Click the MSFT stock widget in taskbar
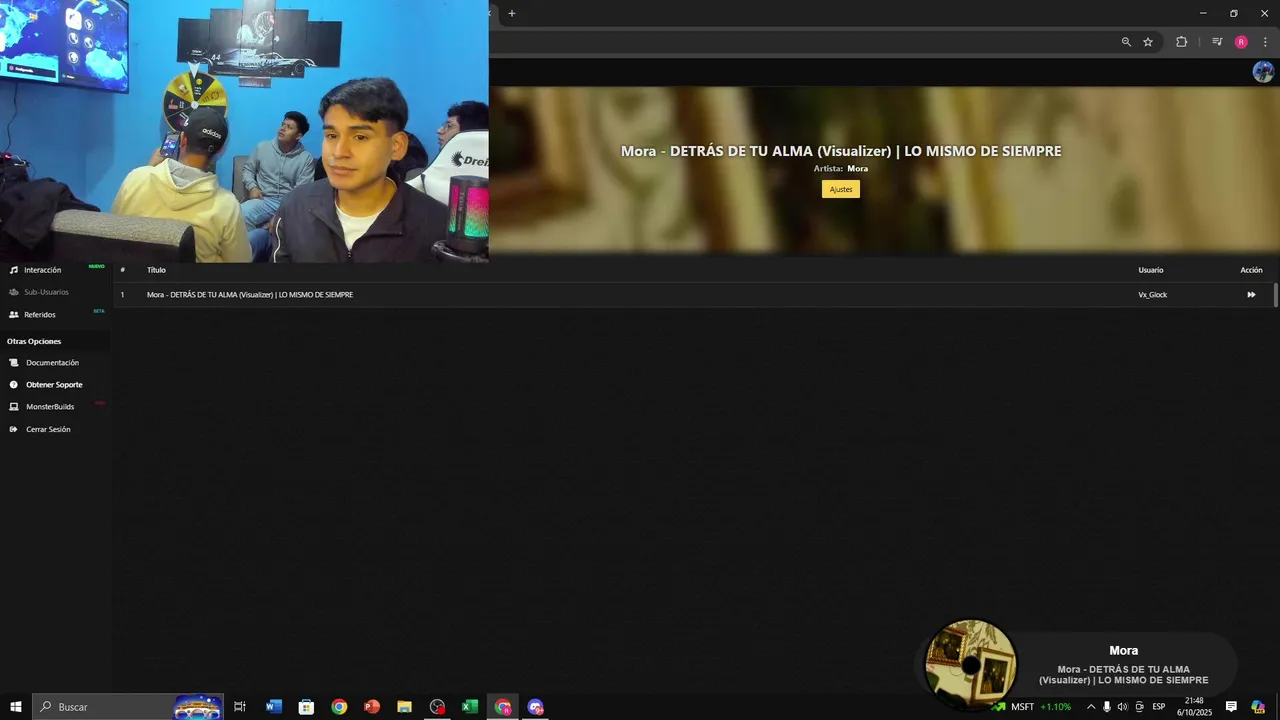Image resolution: width=1280 pixels, height=720 pixels. pos(1032,707)
